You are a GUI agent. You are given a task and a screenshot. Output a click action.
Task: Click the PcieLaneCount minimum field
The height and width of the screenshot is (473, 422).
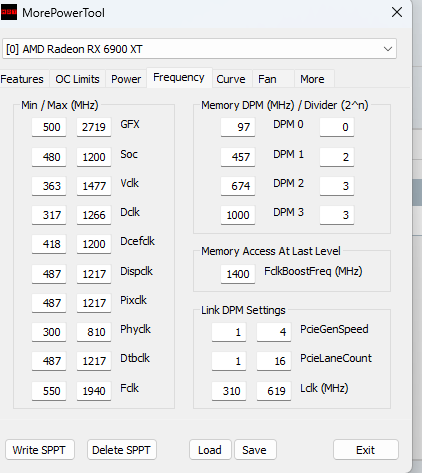(x=229, y=361)
